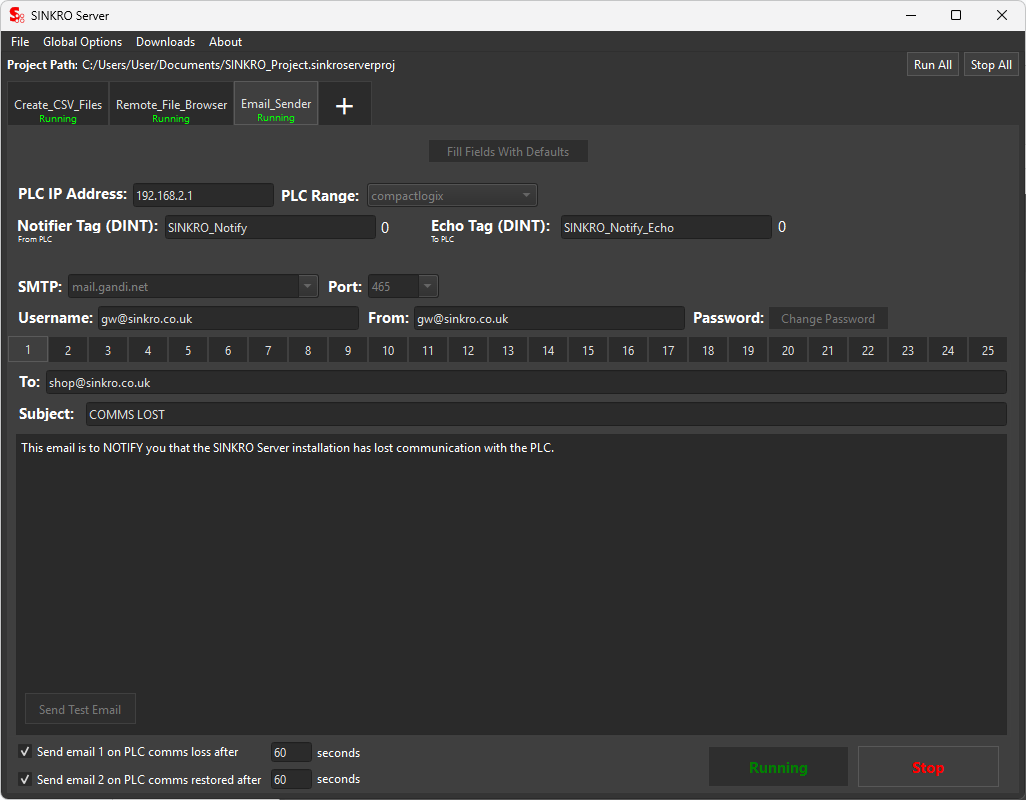The height and width of the screenshot is (800, 1026).
Task: Switch to the Create_CSV_Files tab
Action: (x=58, y=109)
